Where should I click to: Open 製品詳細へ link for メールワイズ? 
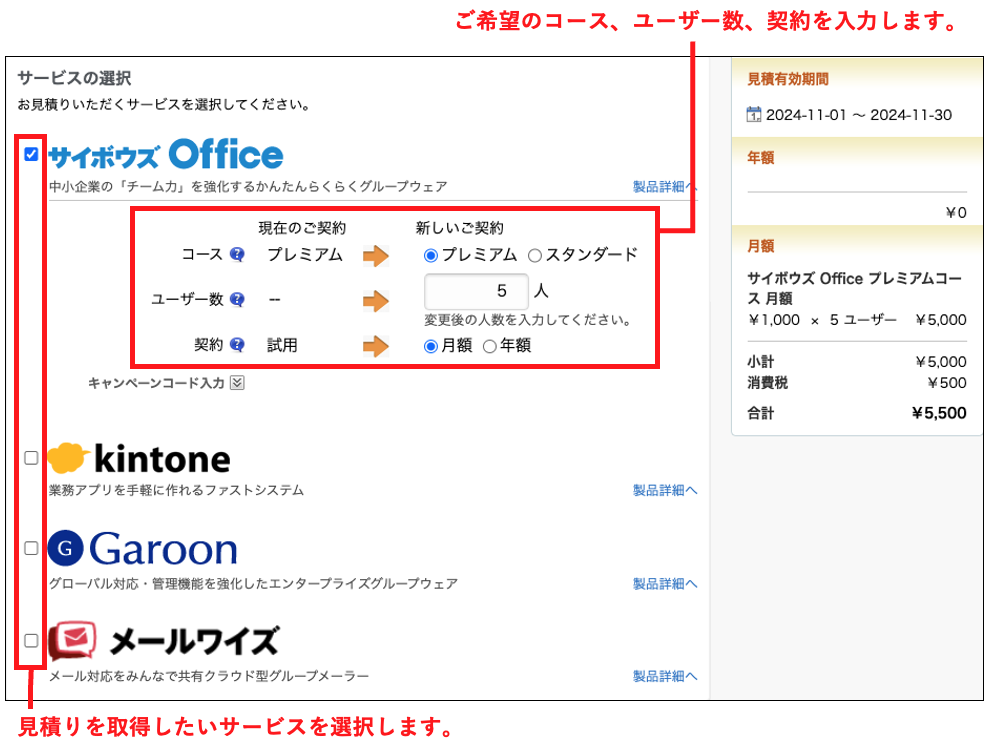click(x=665, y=676)
